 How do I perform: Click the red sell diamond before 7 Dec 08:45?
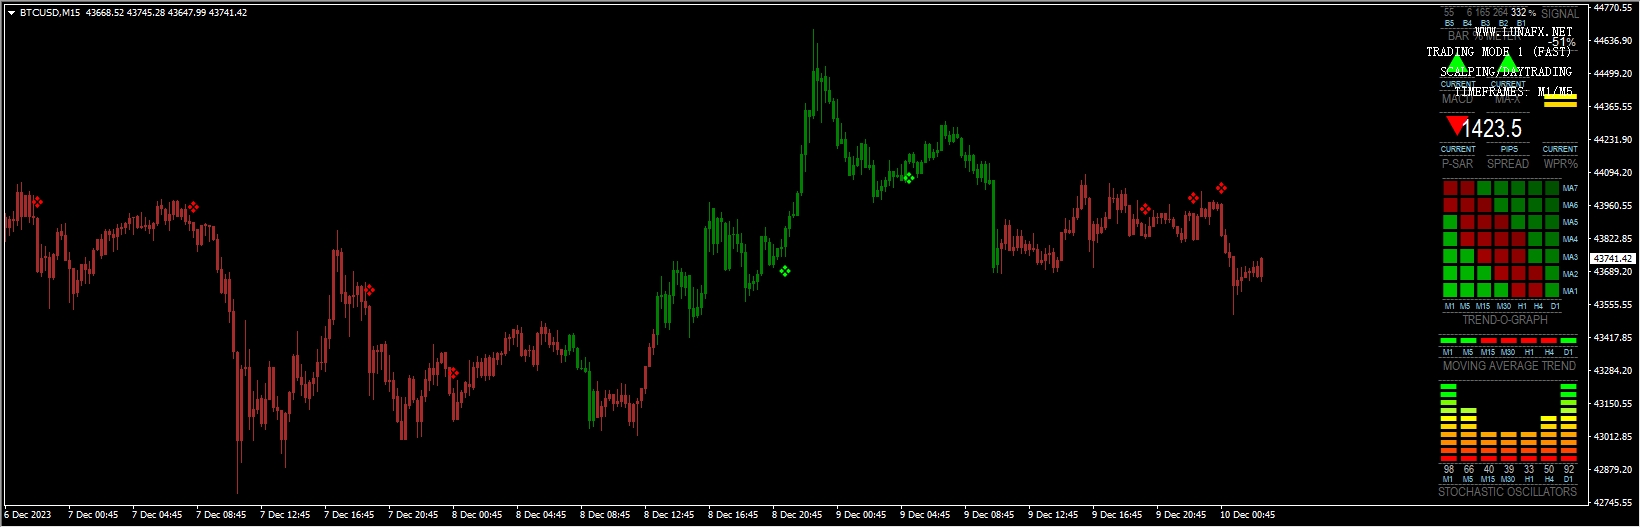point(193,207)
